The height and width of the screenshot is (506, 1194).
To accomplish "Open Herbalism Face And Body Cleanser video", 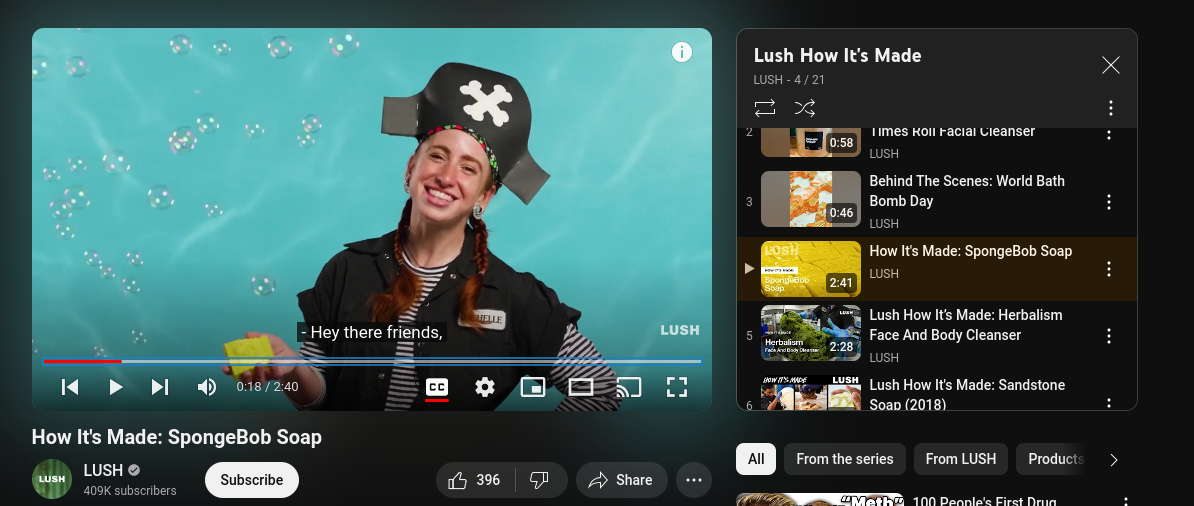I will point(966,325).
